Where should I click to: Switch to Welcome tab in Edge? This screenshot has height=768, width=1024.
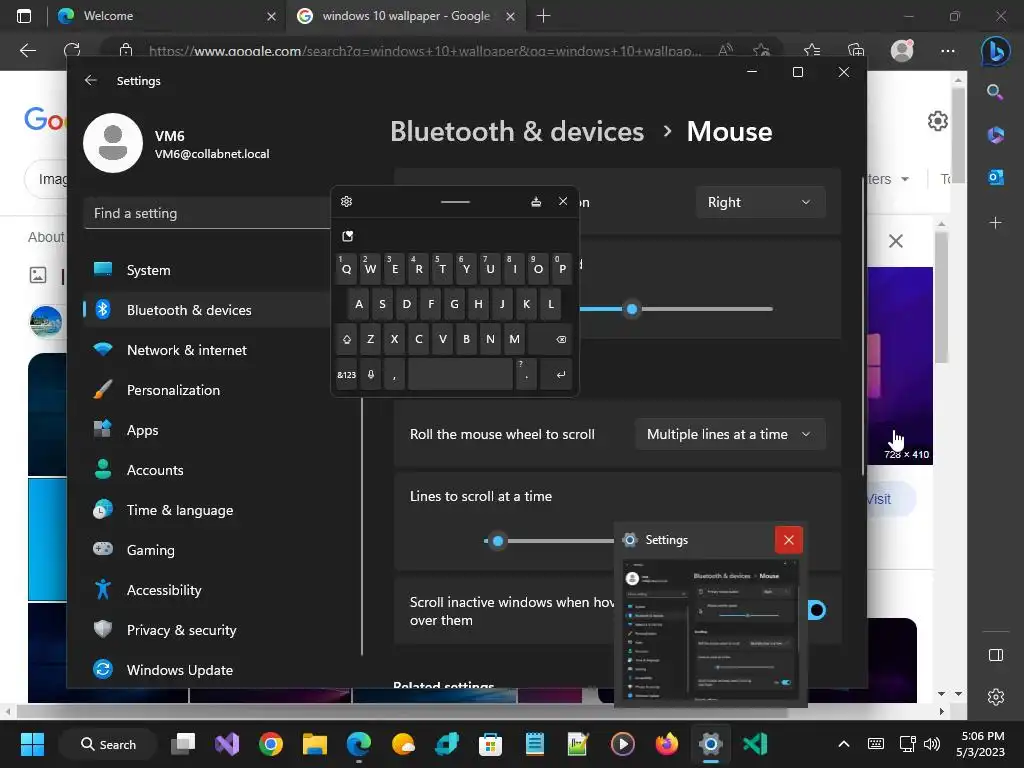pos(167,16)
